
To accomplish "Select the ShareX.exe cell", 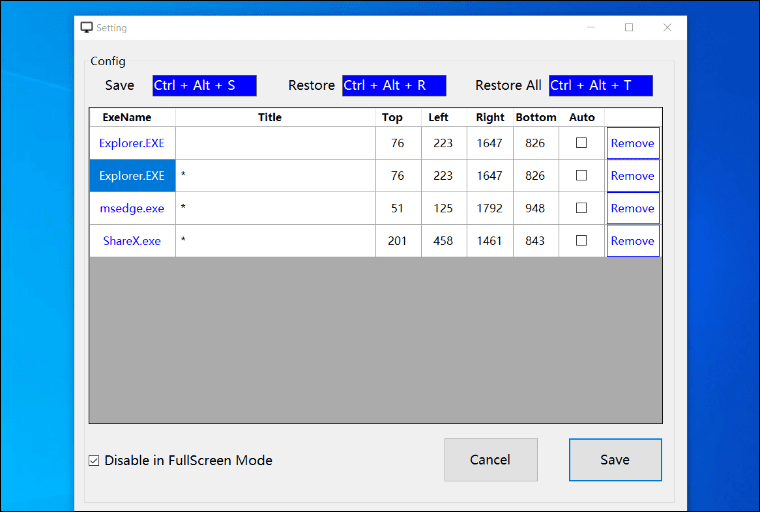I will pyautogui.click(x=132, y=240).
